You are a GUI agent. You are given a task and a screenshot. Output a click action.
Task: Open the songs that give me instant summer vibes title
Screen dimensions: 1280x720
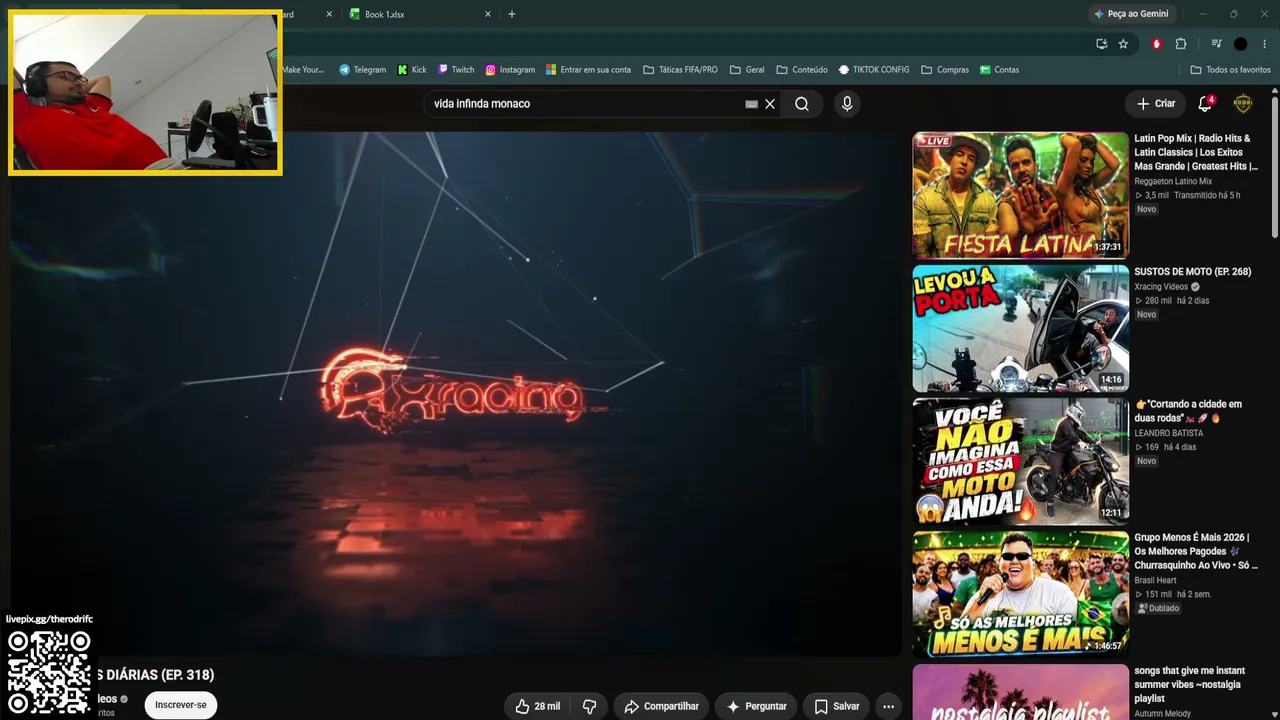click(x=1190, y=684)
